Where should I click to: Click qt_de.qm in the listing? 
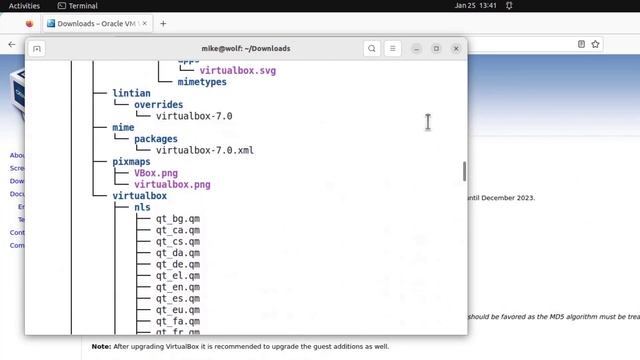[x=178, y=265]
